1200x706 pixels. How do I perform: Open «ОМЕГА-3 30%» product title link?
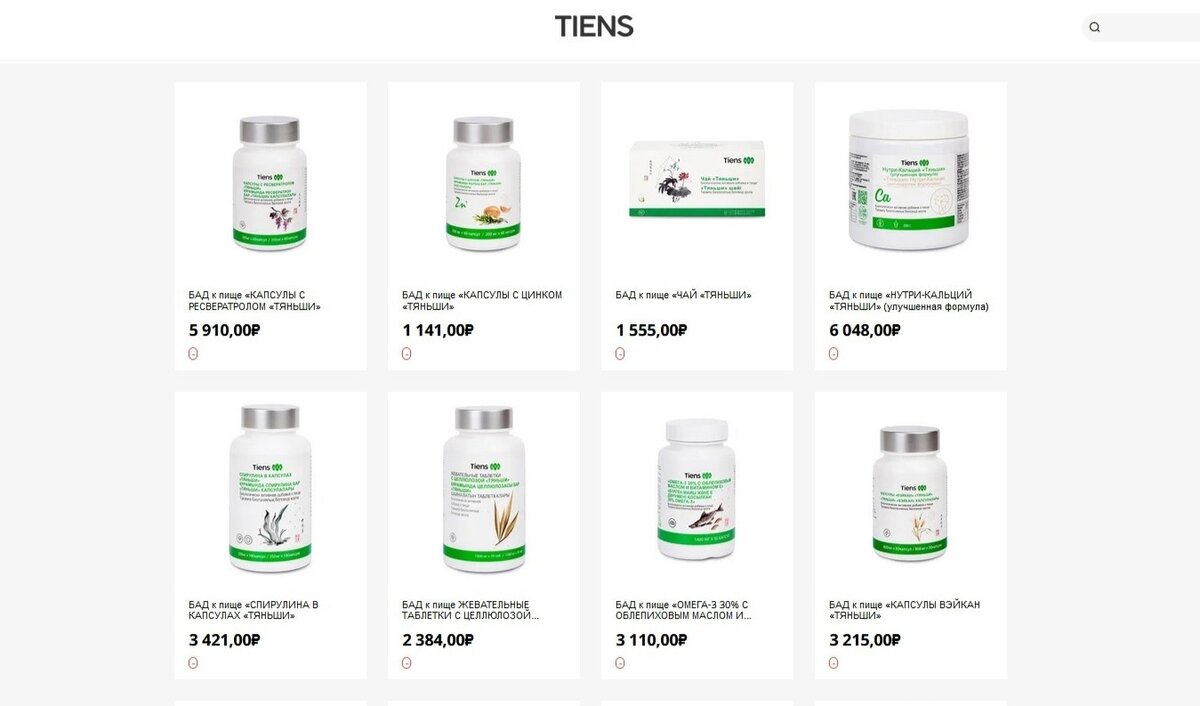pos(683,610)
